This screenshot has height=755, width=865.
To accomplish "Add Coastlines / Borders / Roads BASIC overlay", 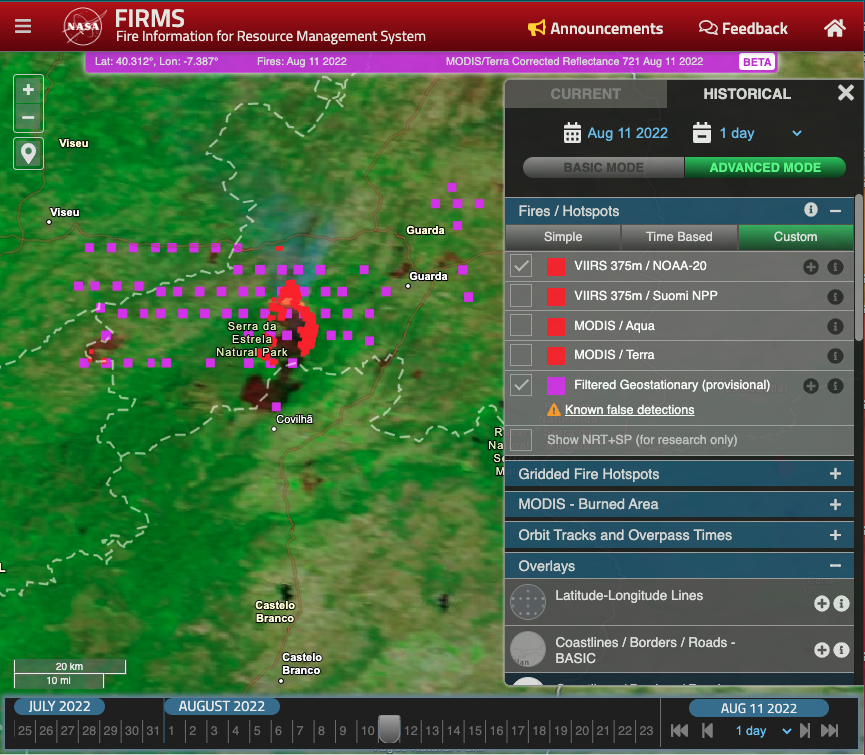I will tap(821, 650).
